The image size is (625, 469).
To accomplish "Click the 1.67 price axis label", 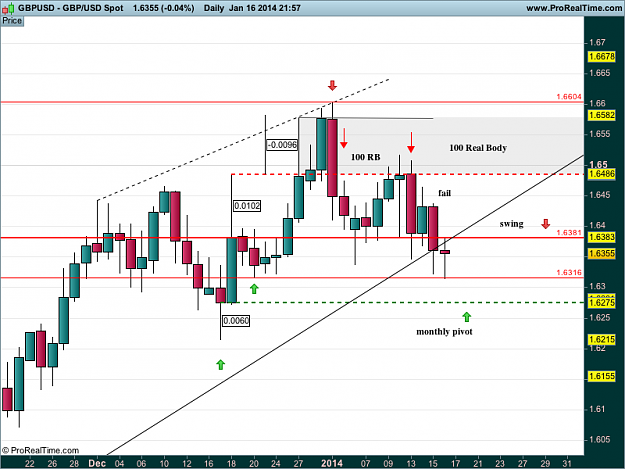I will pyautogui.click(x=597, y=42).
